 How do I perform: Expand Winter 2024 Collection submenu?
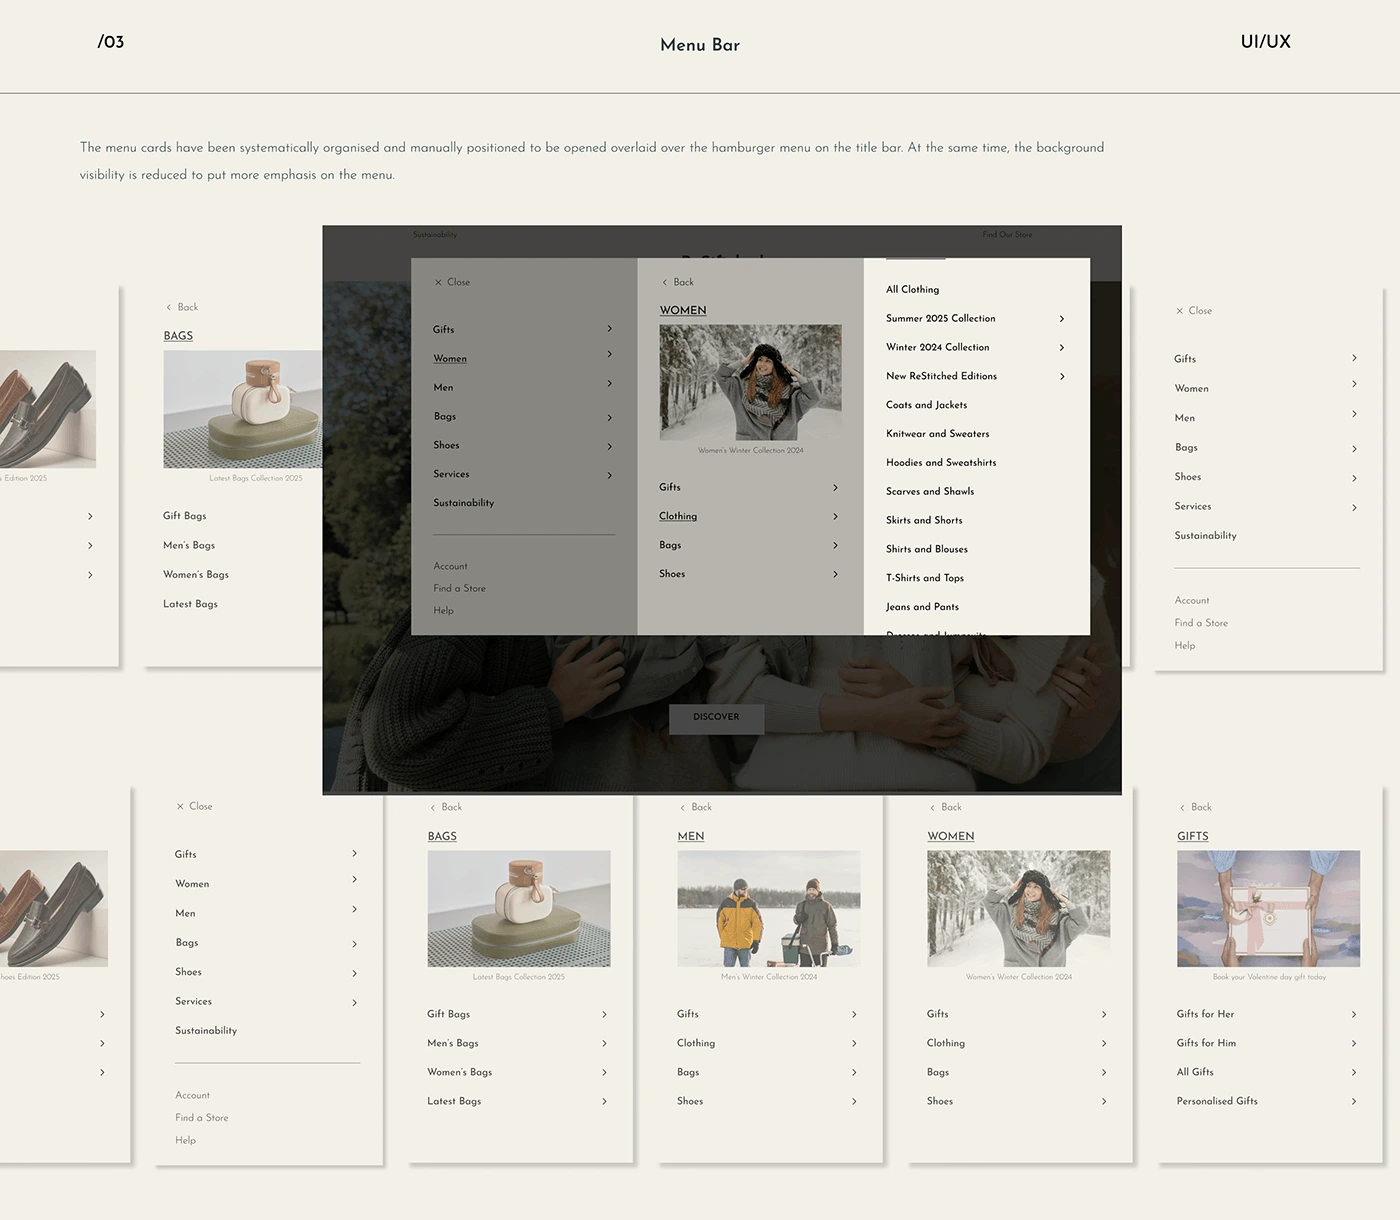click(1062, 348)
